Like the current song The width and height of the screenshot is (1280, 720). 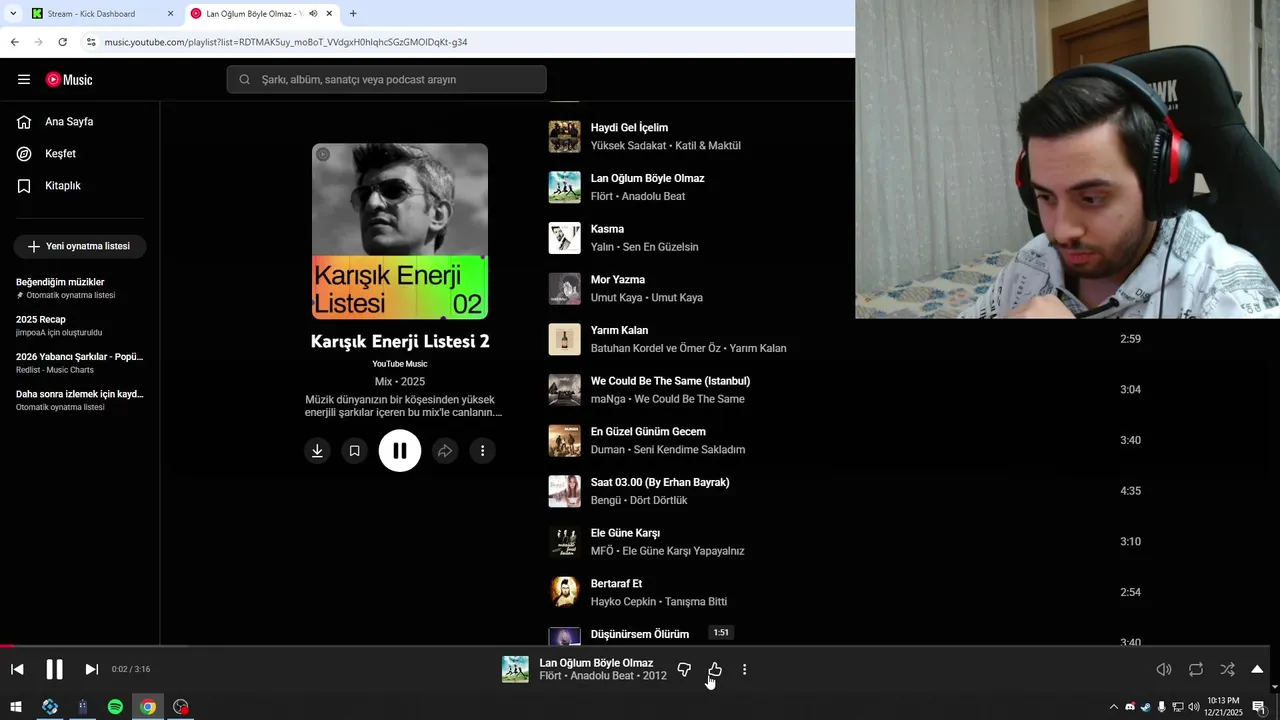click(715, 670)
